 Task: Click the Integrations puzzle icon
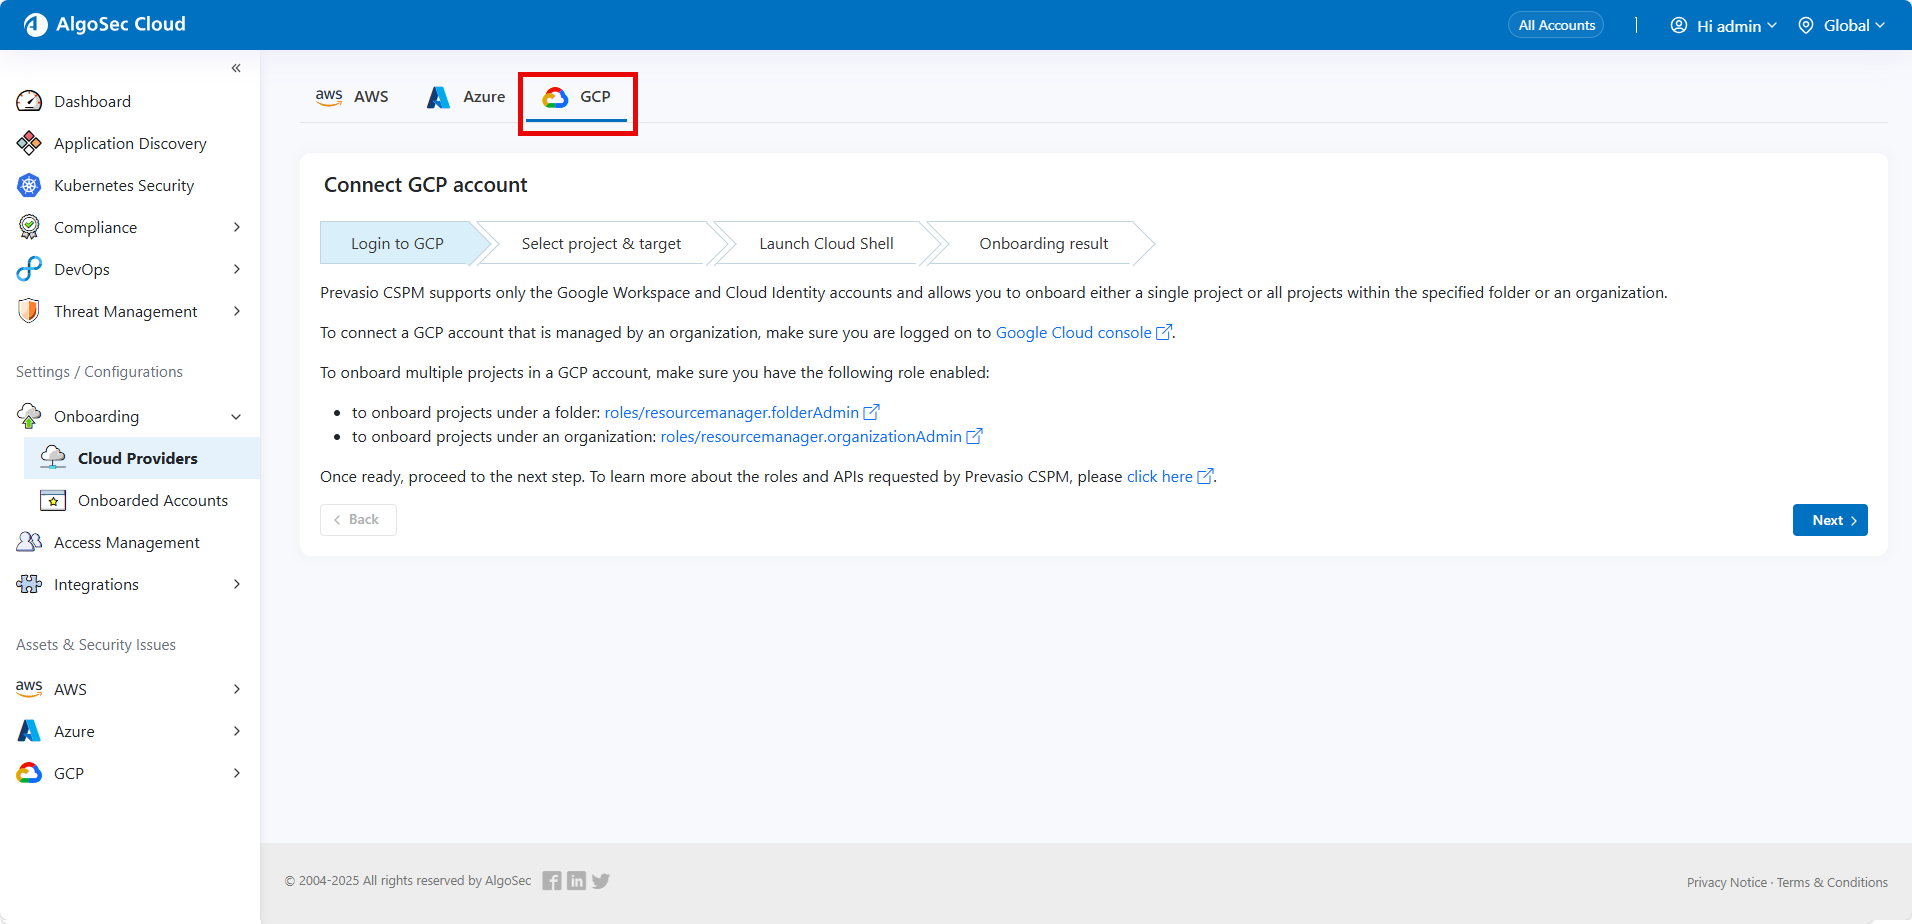tap(29, 584)
